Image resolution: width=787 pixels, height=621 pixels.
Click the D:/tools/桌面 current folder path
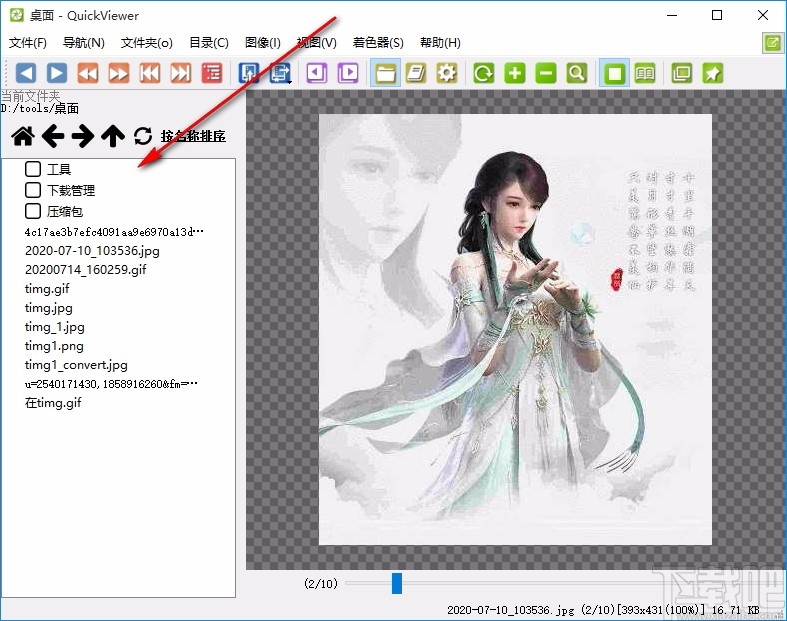[40, 108]
